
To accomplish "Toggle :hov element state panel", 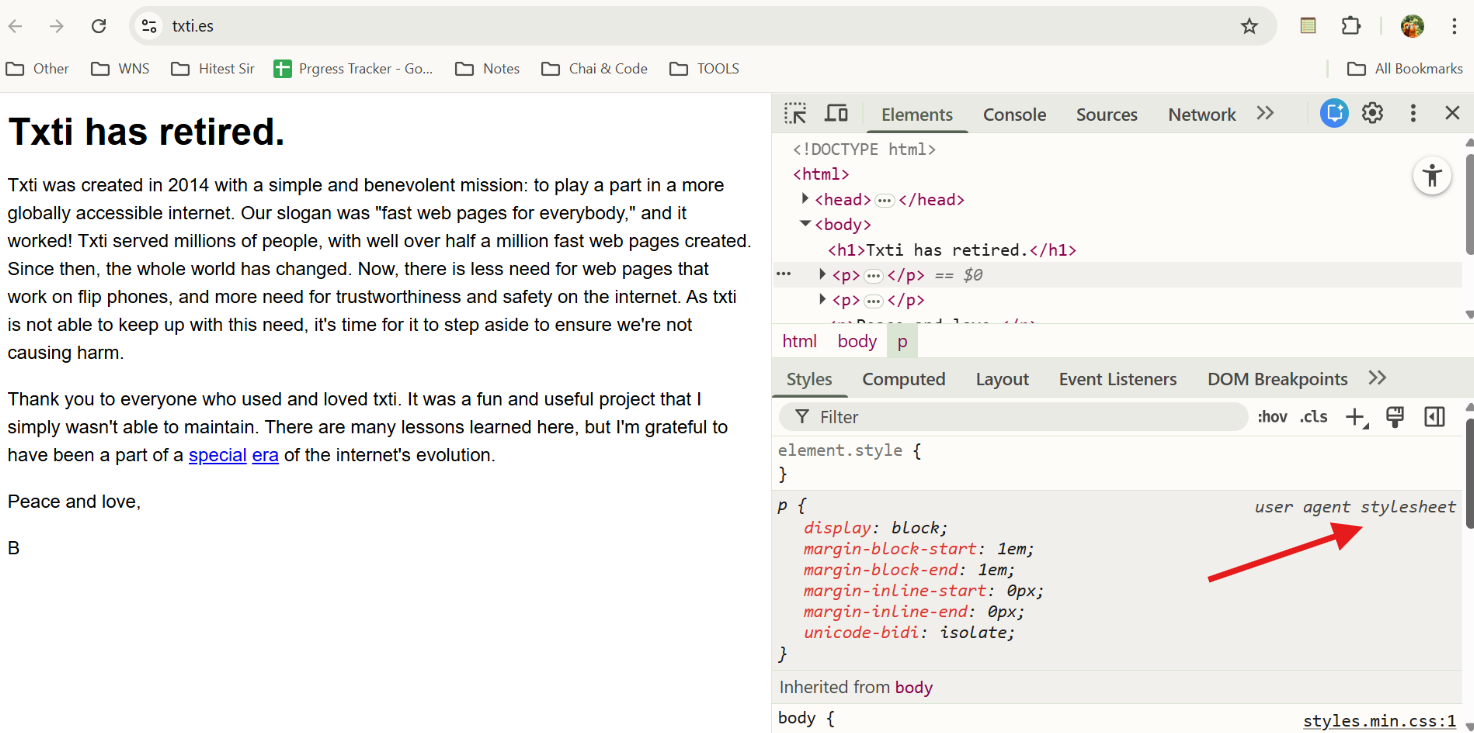I will point(1272,417).
